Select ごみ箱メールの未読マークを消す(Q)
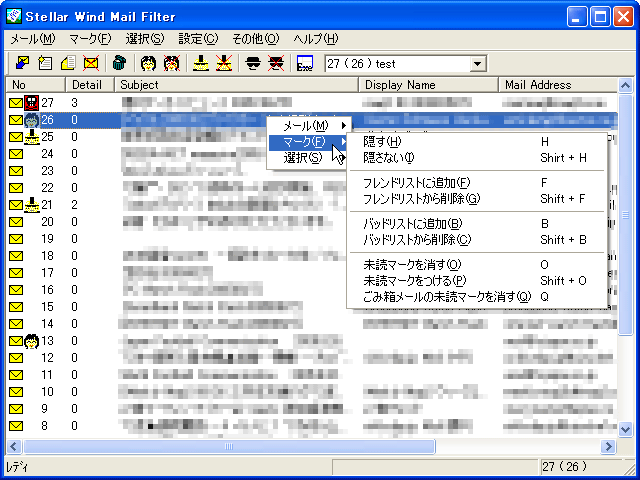The image size is (640, 480). 477,297
